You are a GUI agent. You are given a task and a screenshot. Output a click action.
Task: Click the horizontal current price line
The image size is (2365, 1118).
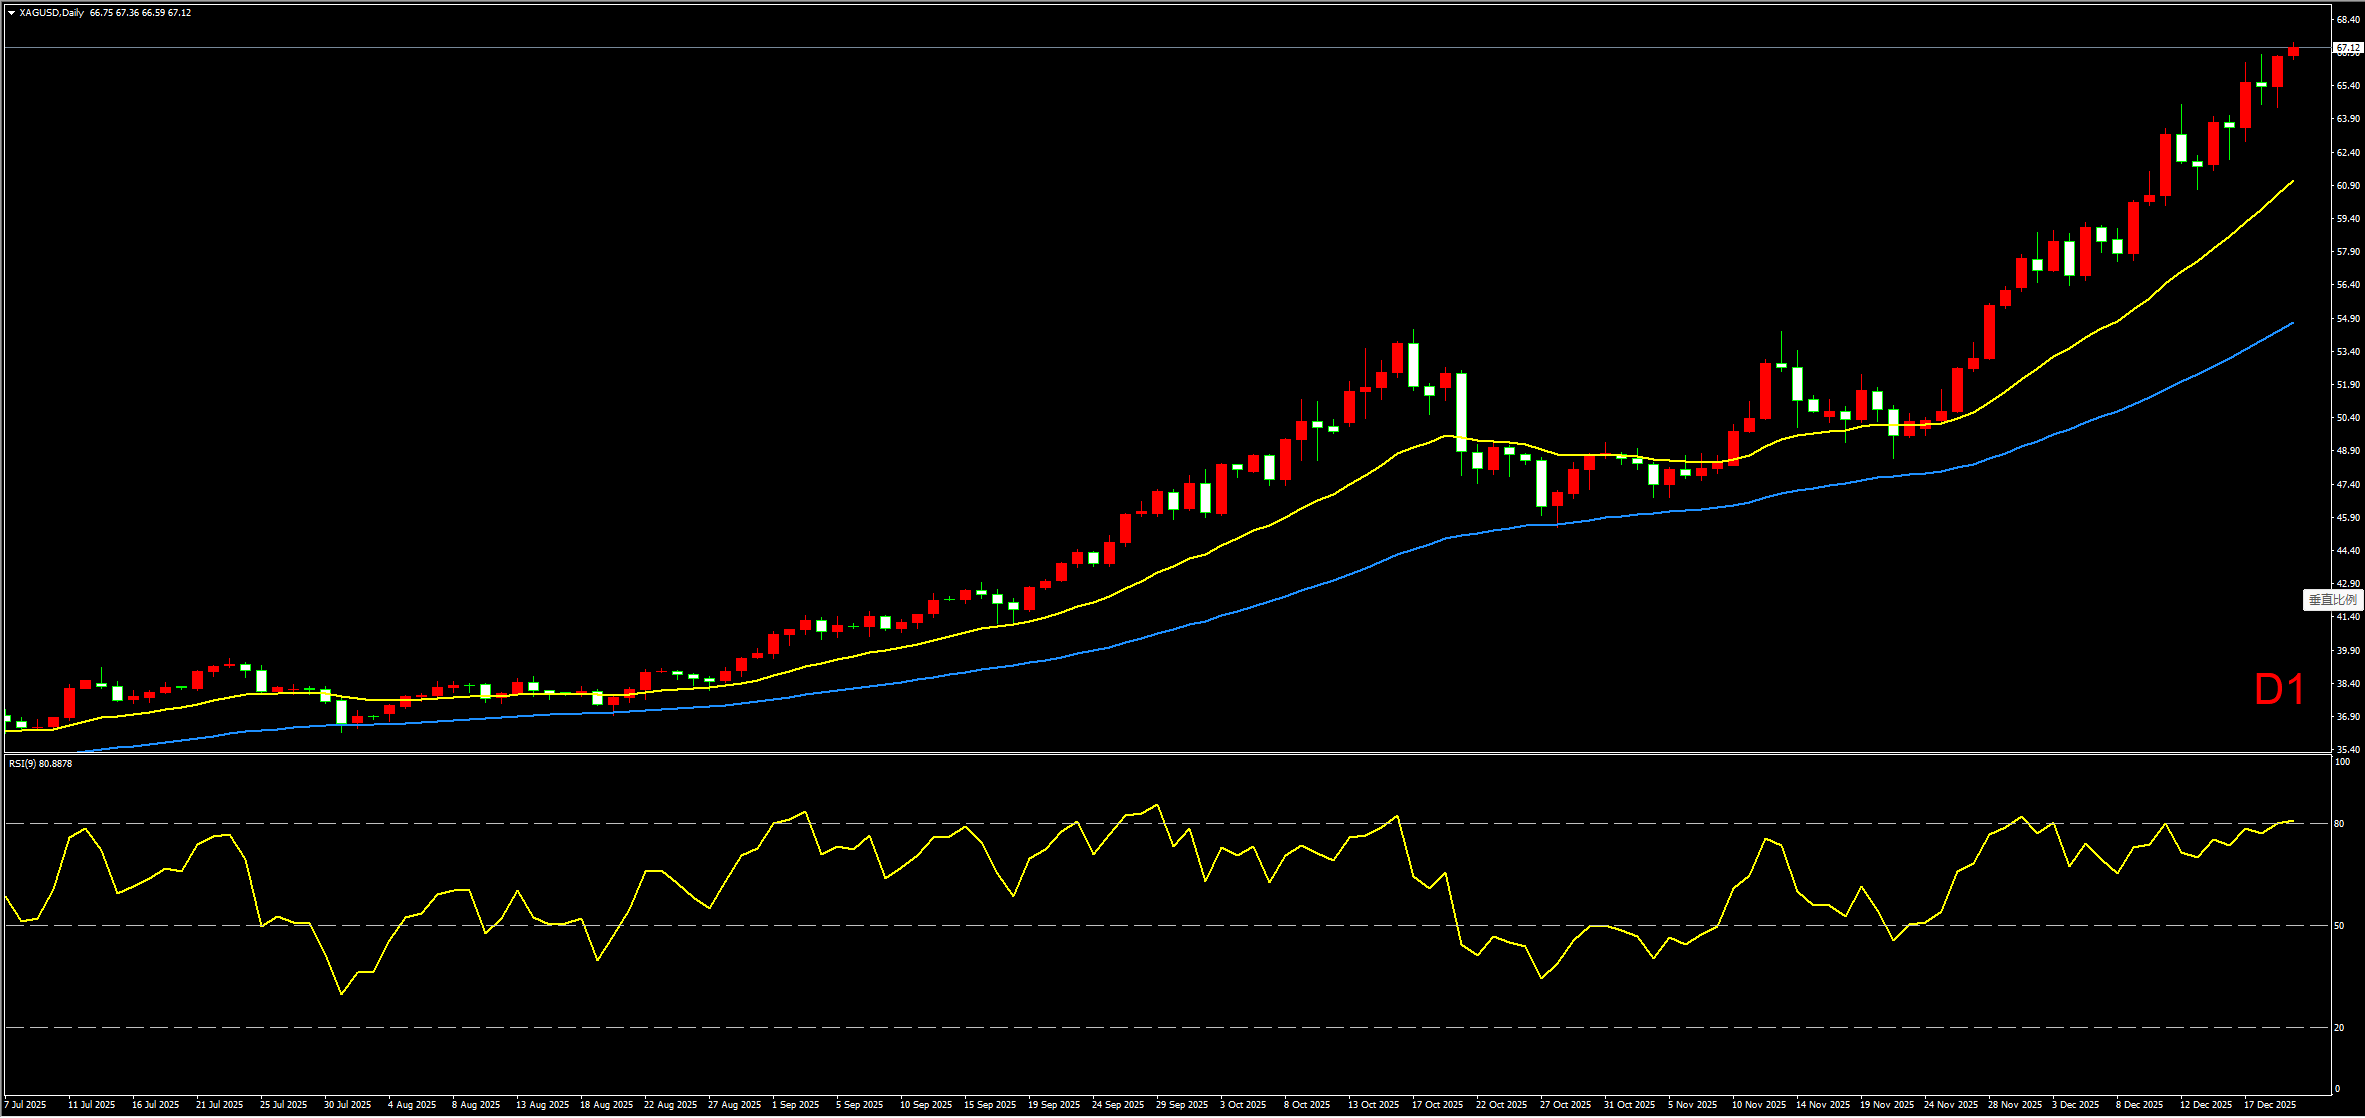(x=1200, y=47)
